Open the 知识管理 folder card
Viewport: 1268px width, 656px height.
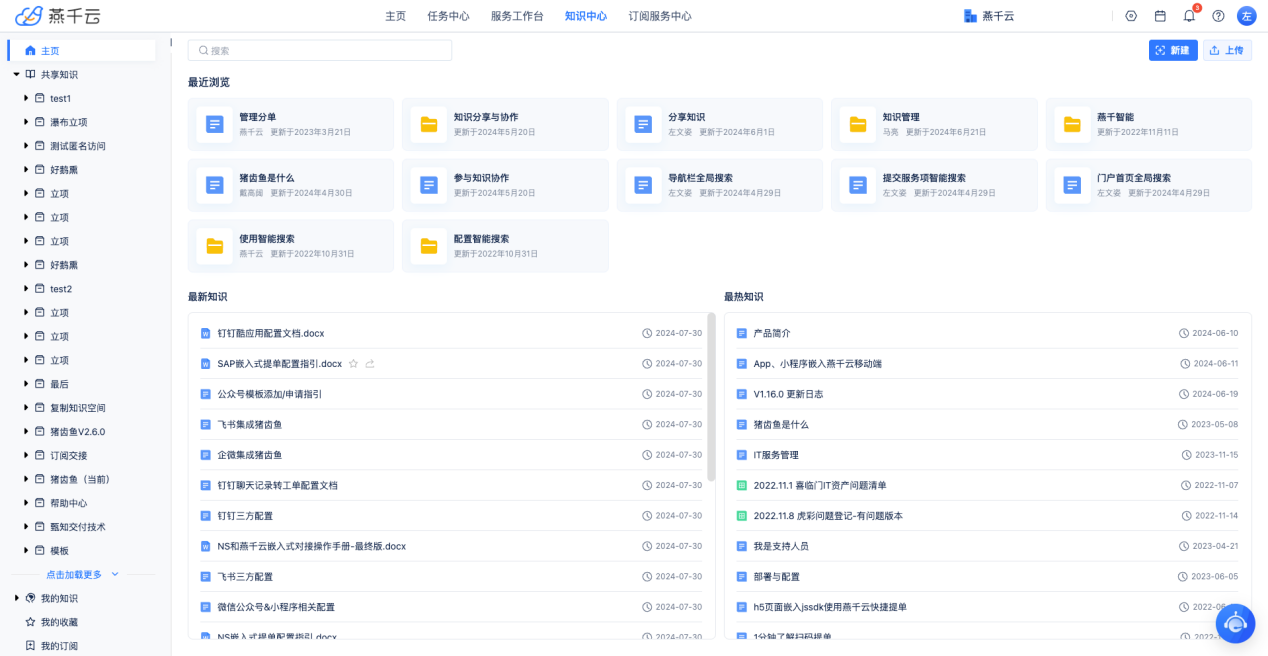pyautogui.click(x=932, y=124)
